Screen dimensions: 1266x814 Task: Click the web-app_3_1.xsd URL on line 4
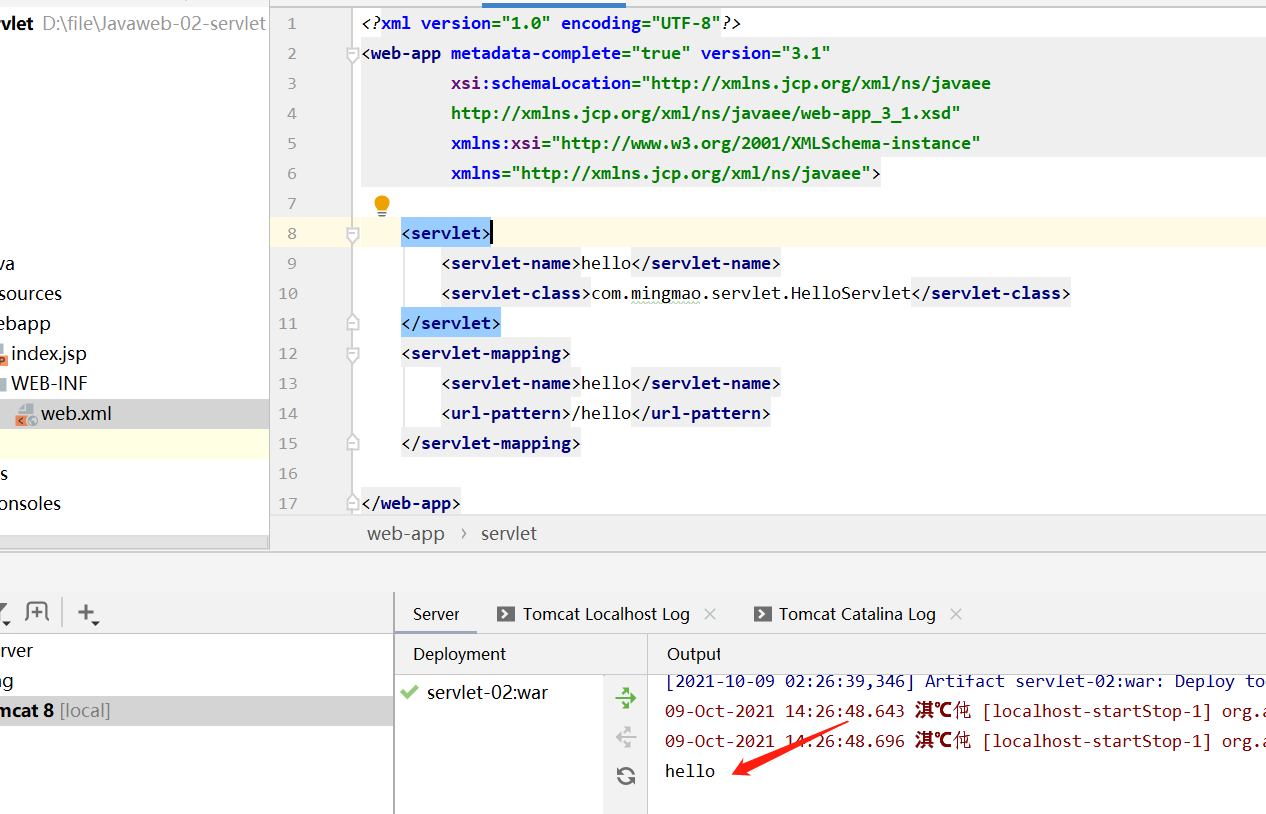pos(706,114)
